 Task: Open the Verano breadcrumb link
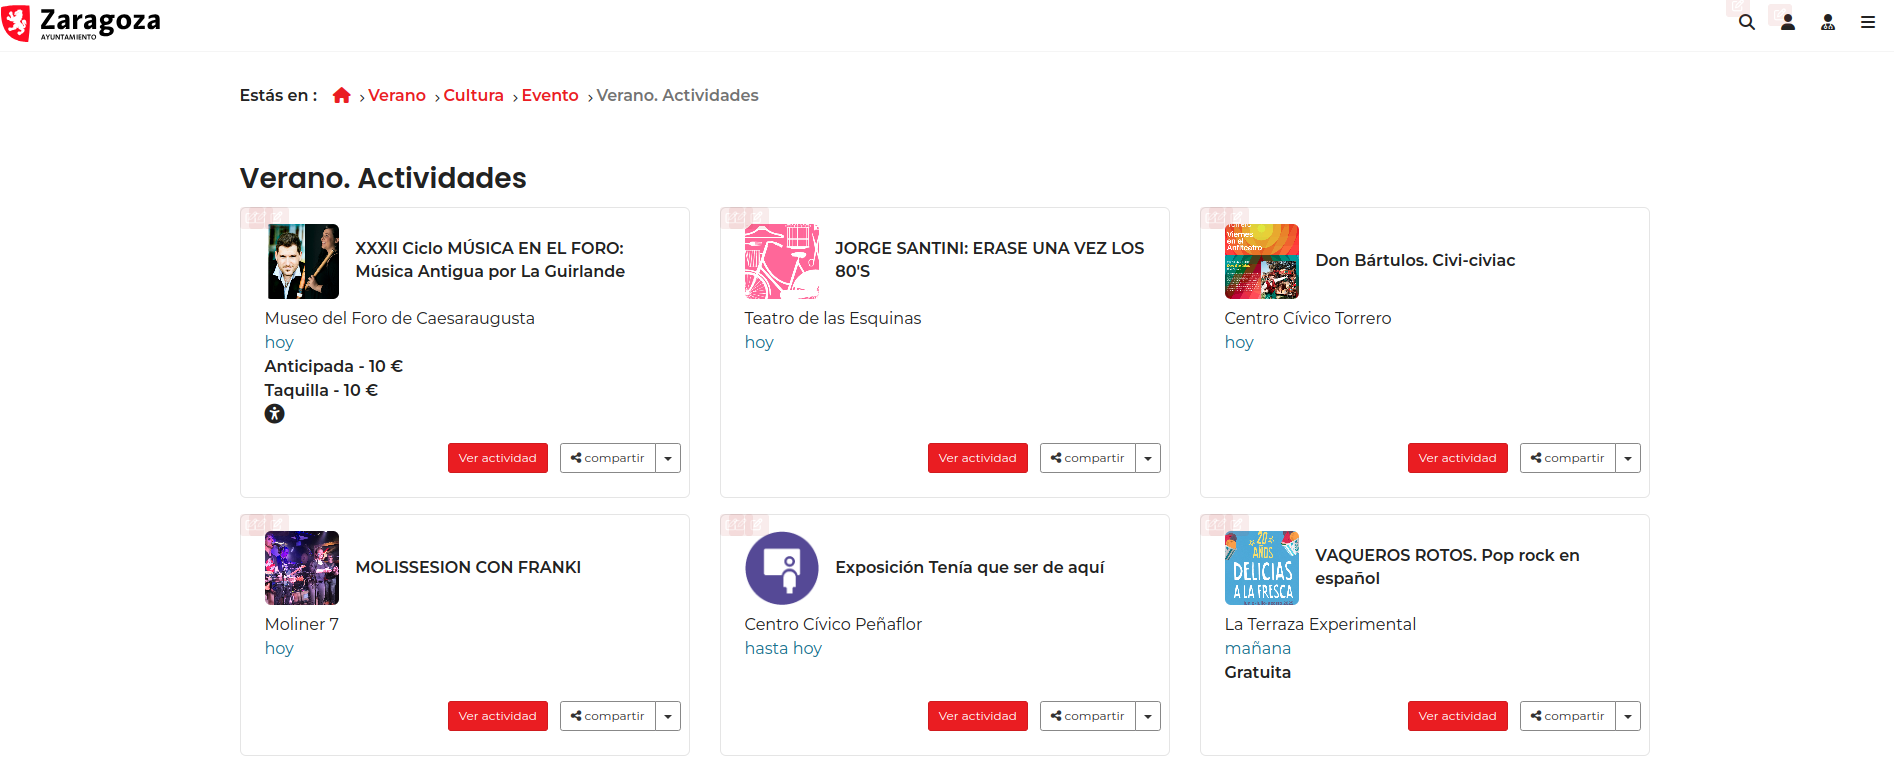coord(397,95)
